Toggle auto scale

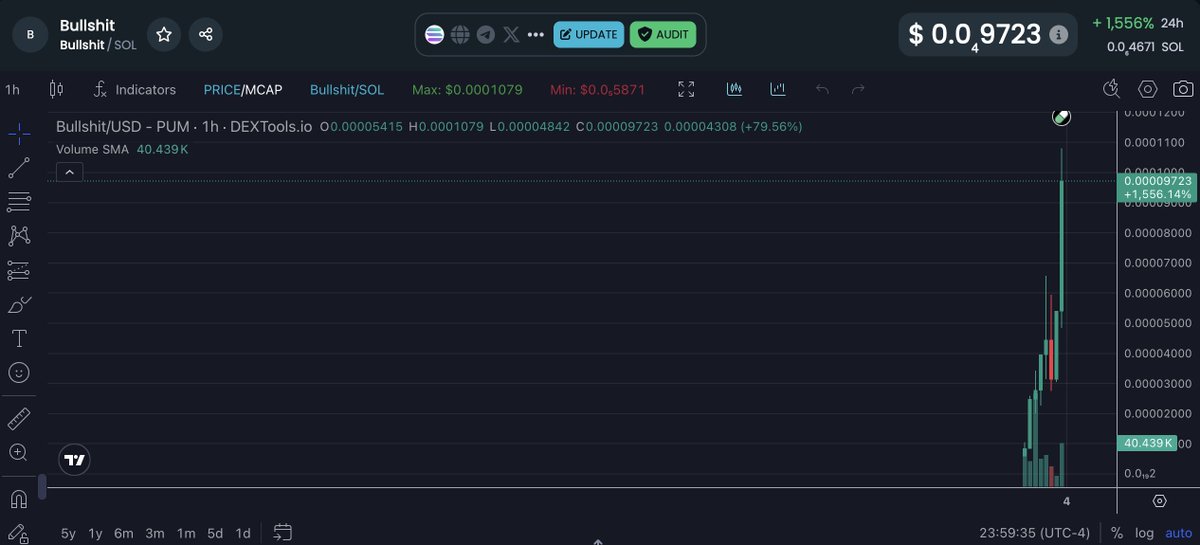(x=1178, y=533)
